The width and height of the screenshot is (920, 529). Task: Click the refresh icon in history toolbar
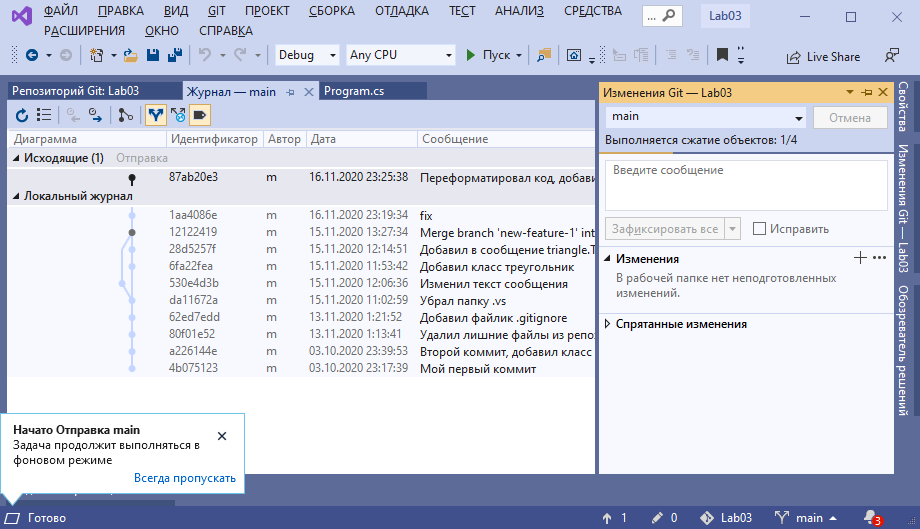tap(22, 115)
